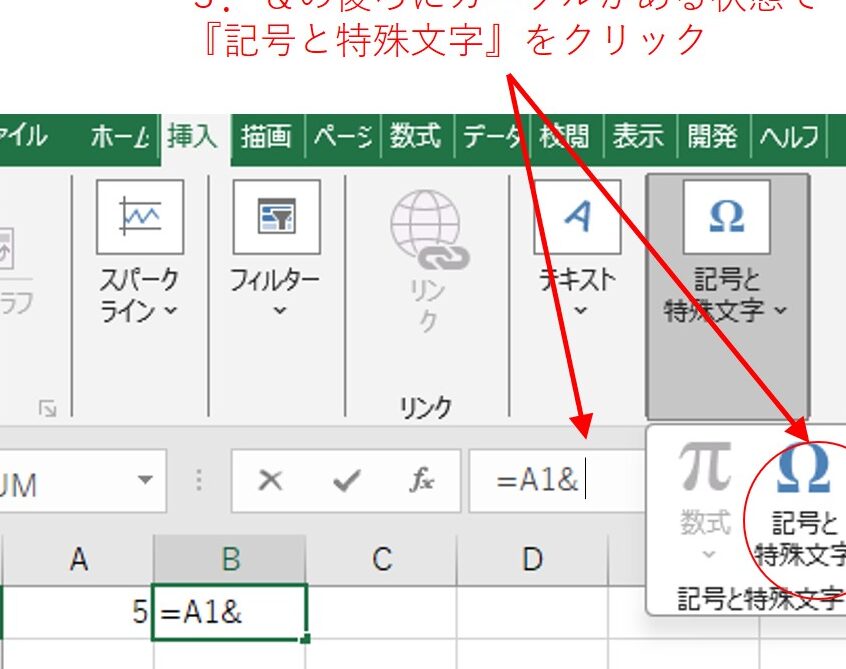
Task: Click the Text (テキスト) icon
Action: coord(576,217)
